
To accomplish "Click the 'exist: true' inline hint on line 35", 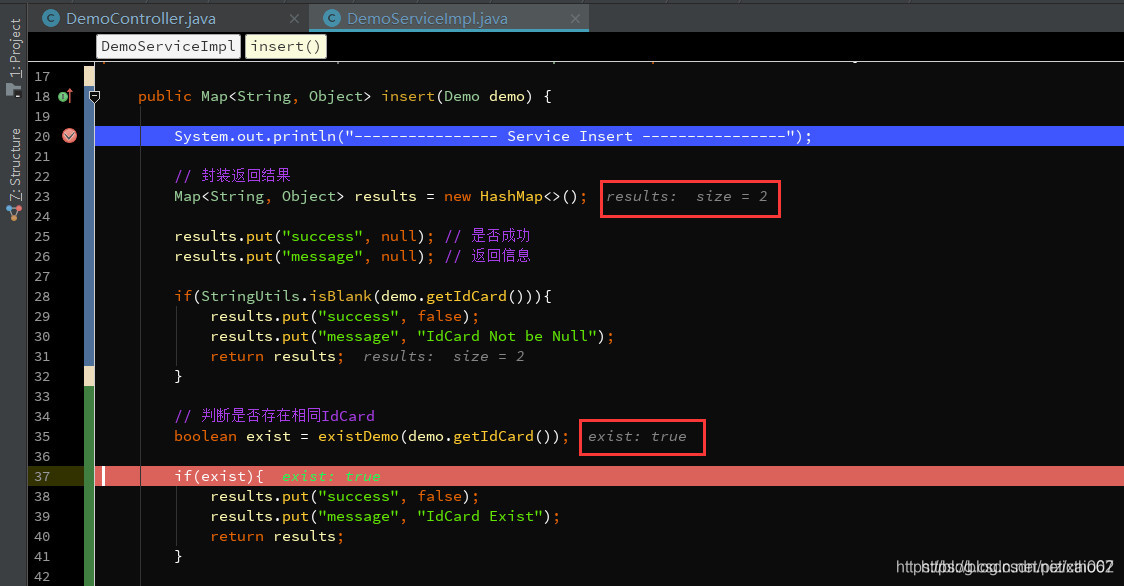I will point(637,436).
